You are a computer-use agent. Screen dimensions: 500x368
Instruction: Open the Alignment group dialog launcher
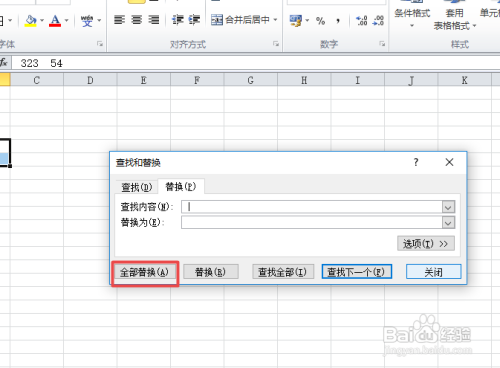pyautogui.click(x=276, y=44)
